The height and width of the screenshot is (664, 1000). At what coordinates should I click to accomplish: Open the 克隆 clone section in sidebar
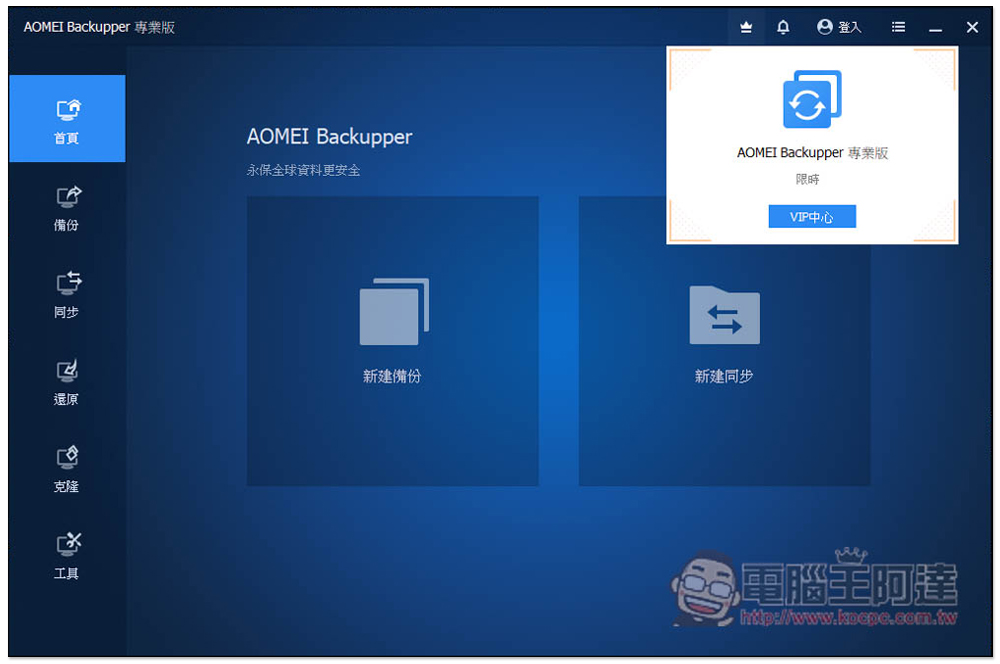pyautogui.click(x=67, y=468)
